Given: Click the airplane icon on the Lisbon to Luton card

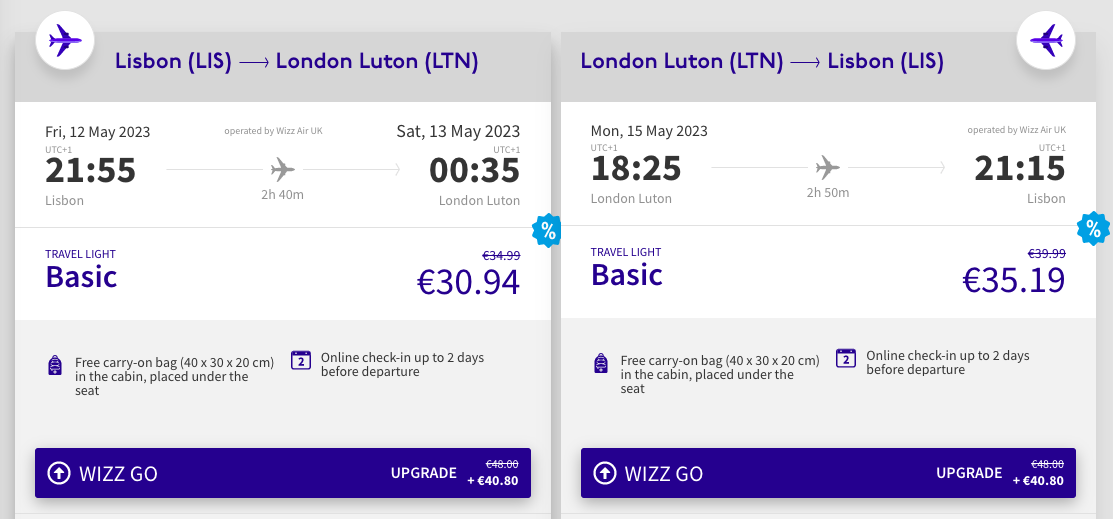Looking at the screenshot, I should pyautogui.click(x=65, y=40).
